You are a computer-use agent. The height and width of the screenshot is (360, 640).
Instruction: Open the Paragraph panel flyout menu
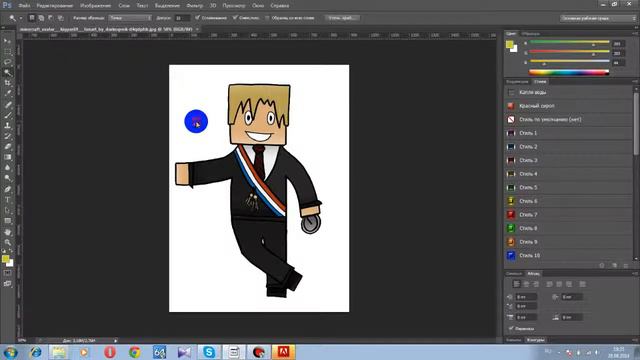[x=635, y=273]
